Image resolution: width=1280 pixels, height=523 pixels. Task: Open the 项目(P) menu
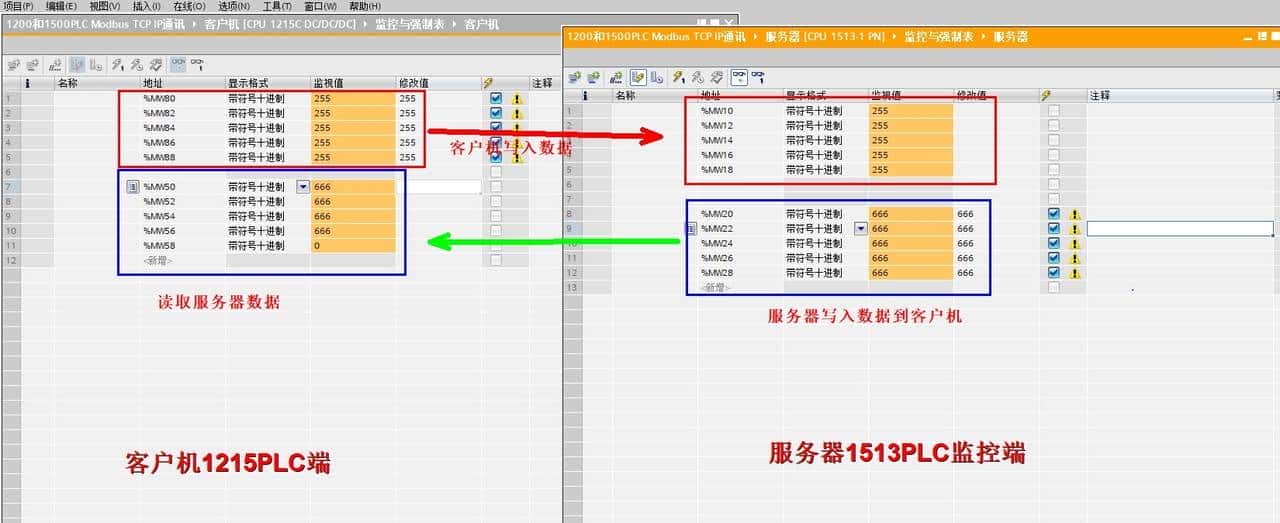(19, 6)
